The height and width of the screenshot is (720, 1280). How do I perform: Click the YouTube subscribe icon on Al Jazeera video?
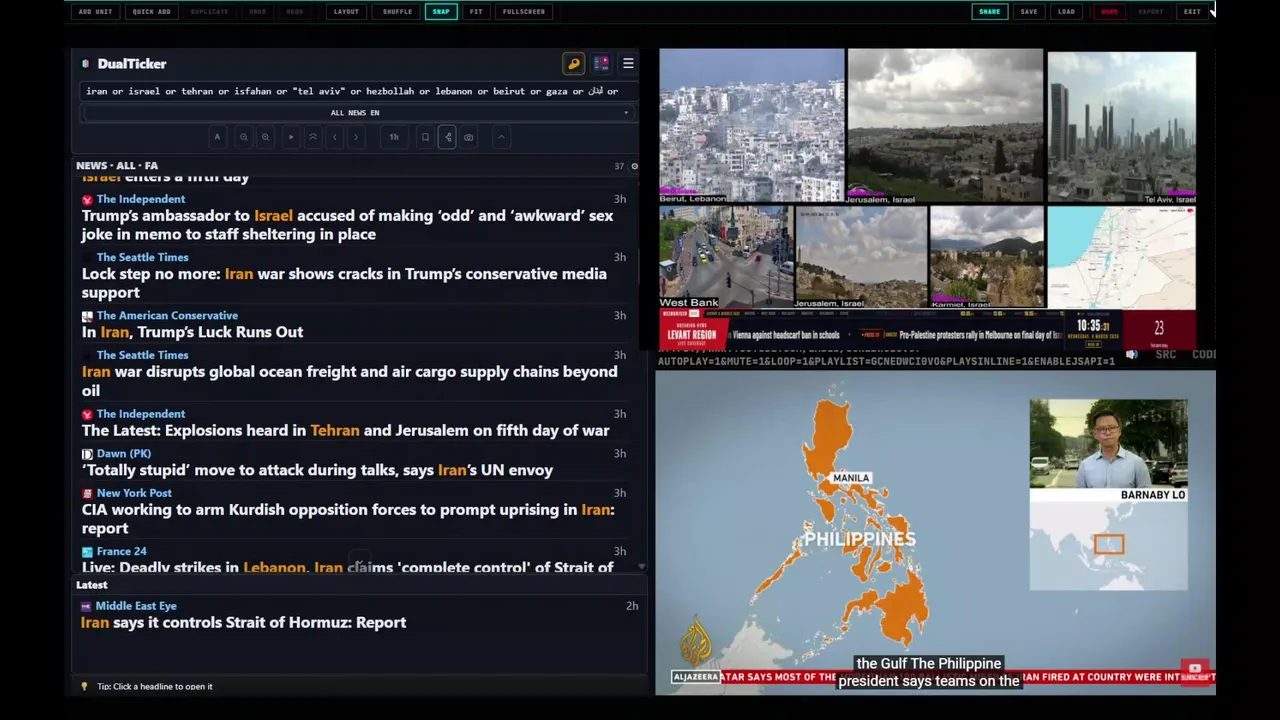[x=1195, y=669]
